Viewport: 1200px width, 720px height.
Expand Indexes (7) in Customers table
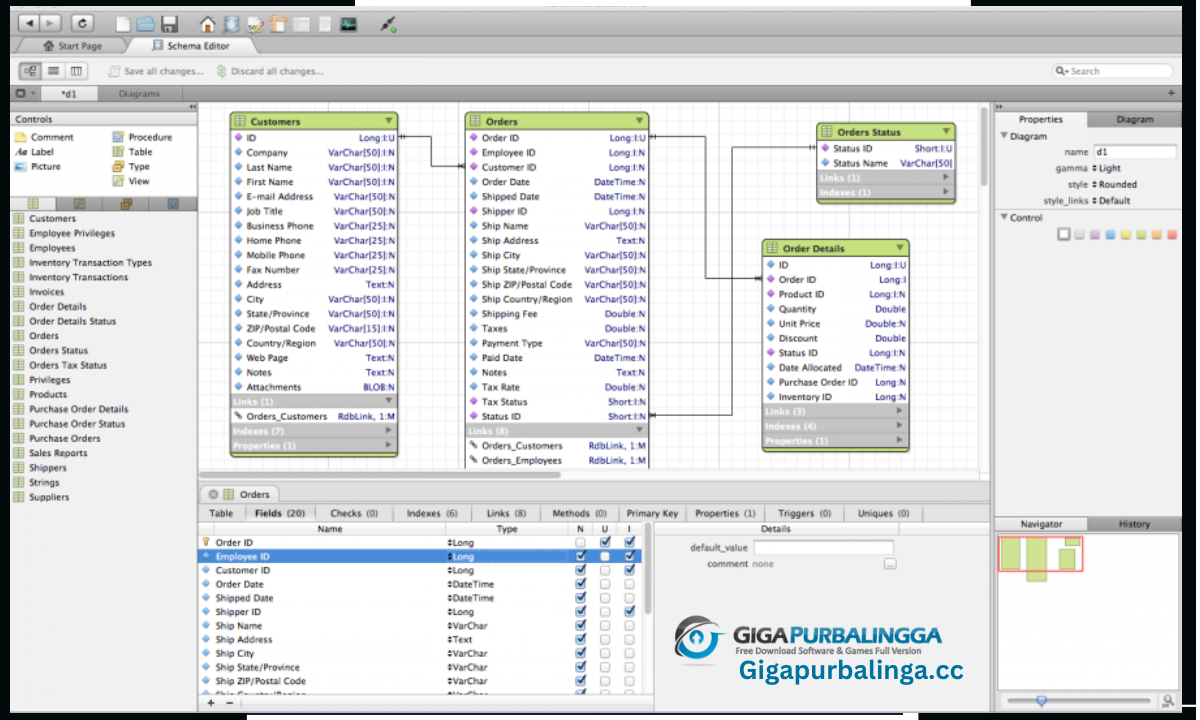pyautogui.click(x=388, y=431)
